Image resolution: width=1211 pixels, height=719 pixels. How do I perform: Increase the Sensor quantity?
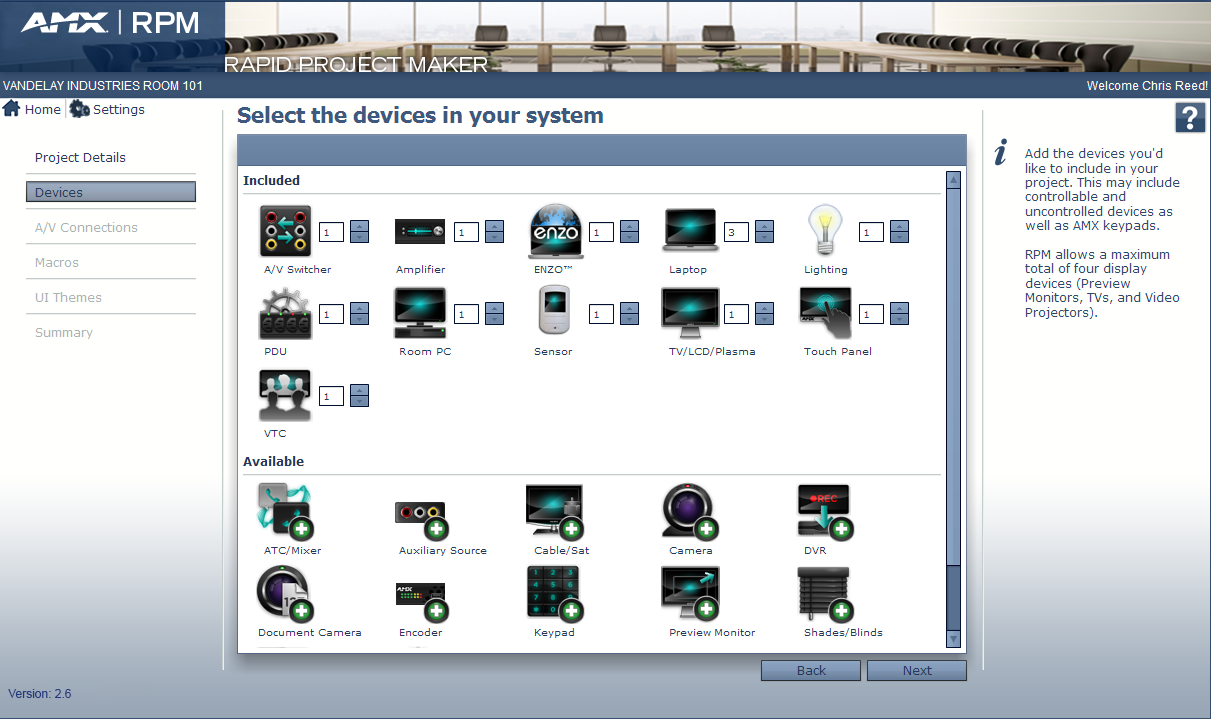coord(629,308)
